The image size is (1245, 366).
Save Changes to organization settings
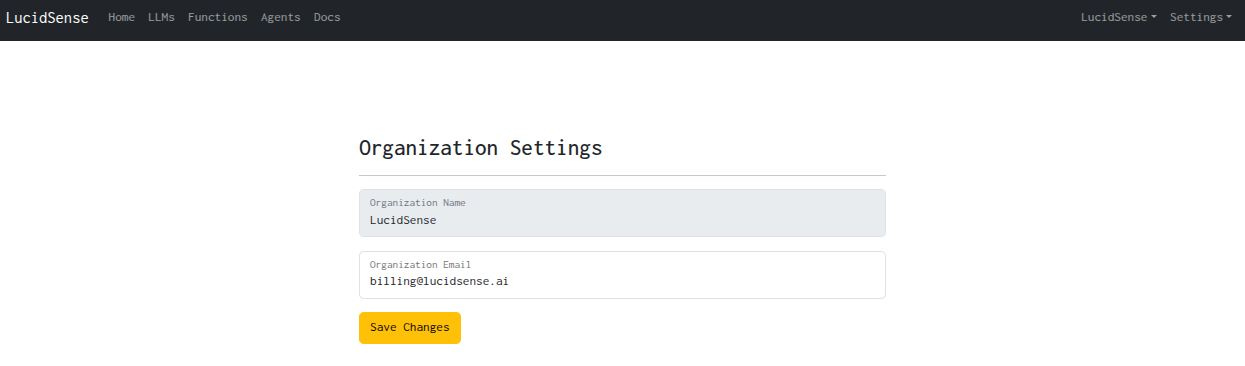tap(410, 328)
